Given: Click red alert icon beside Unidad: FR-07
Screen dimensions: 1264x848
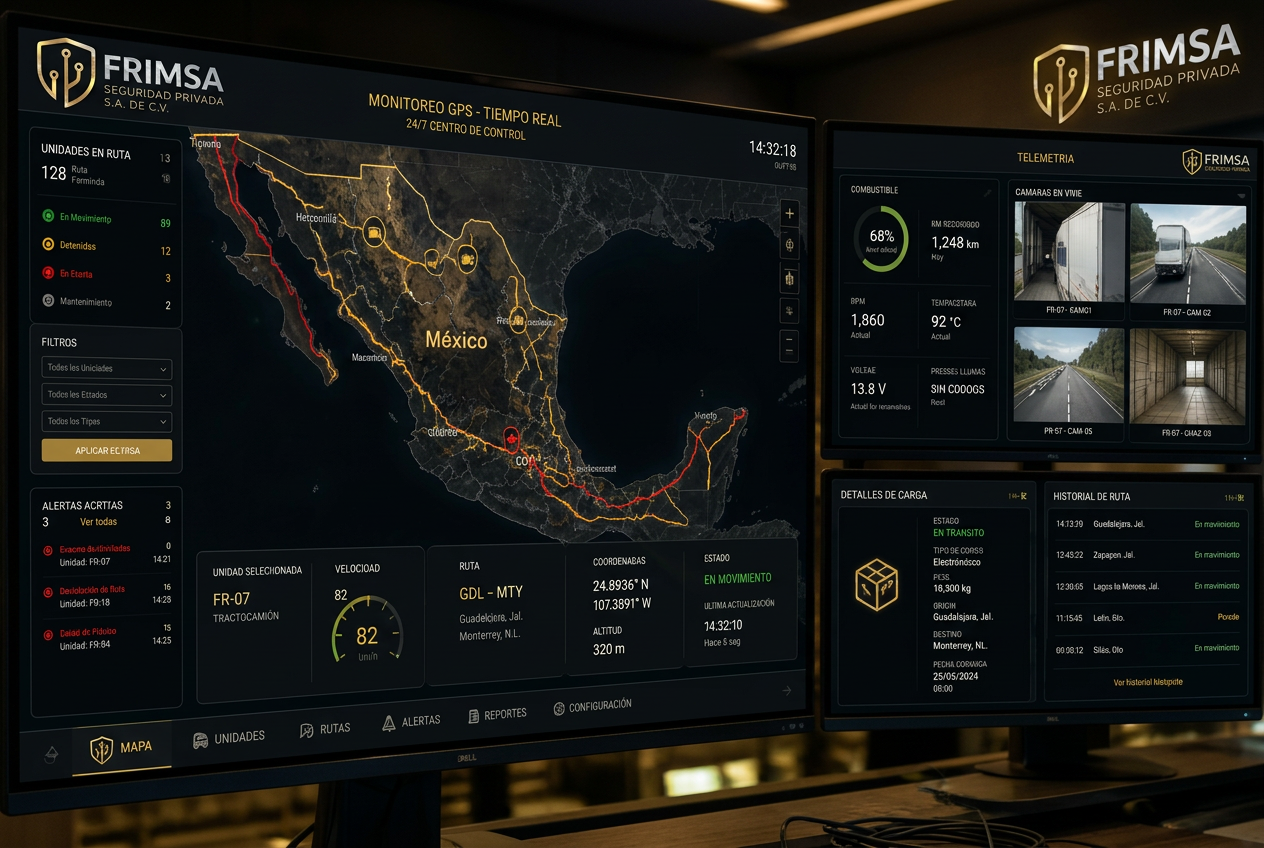Looking at the screenshot, I should [x=48, y=551].
